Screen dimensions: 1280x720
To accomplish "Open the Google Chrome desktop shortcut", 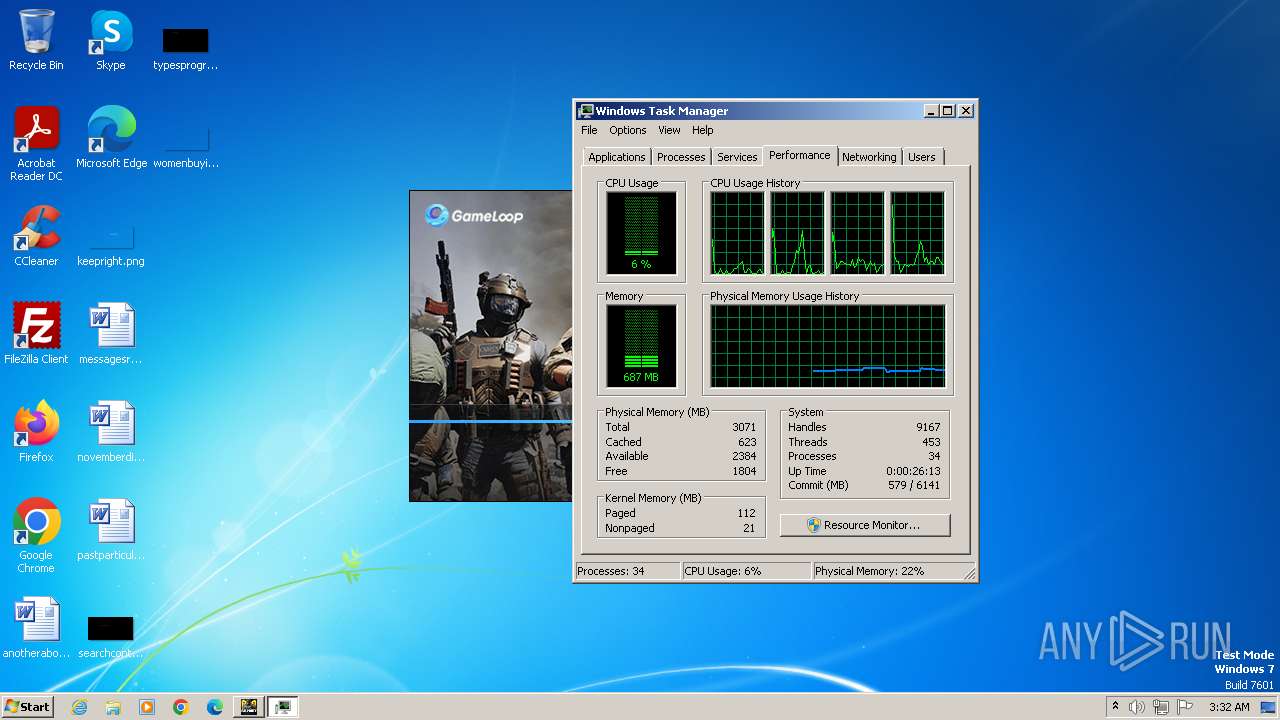I will 36,536.
